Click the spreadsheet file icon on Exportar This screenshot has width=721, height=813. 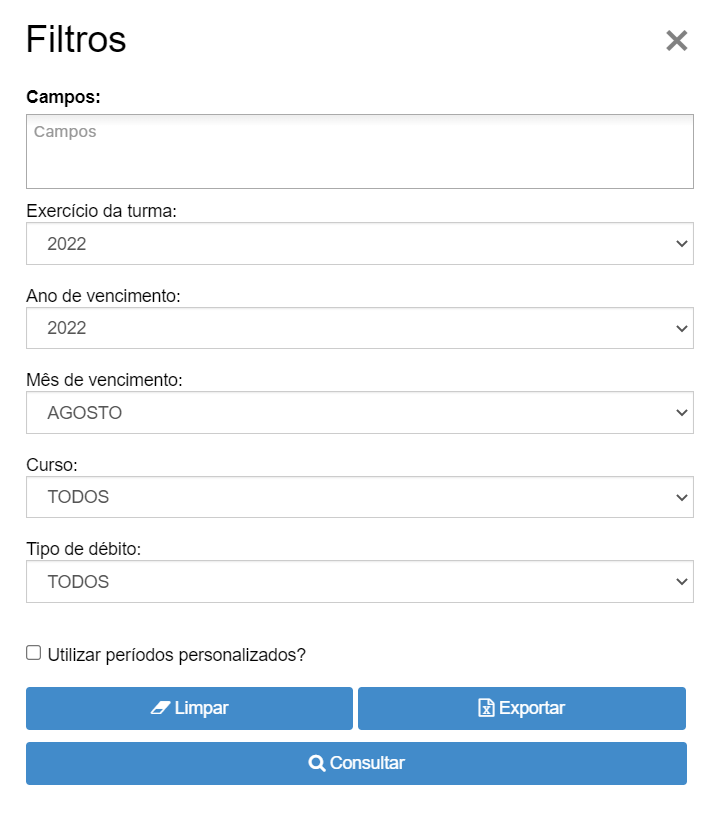coord(486,708)
